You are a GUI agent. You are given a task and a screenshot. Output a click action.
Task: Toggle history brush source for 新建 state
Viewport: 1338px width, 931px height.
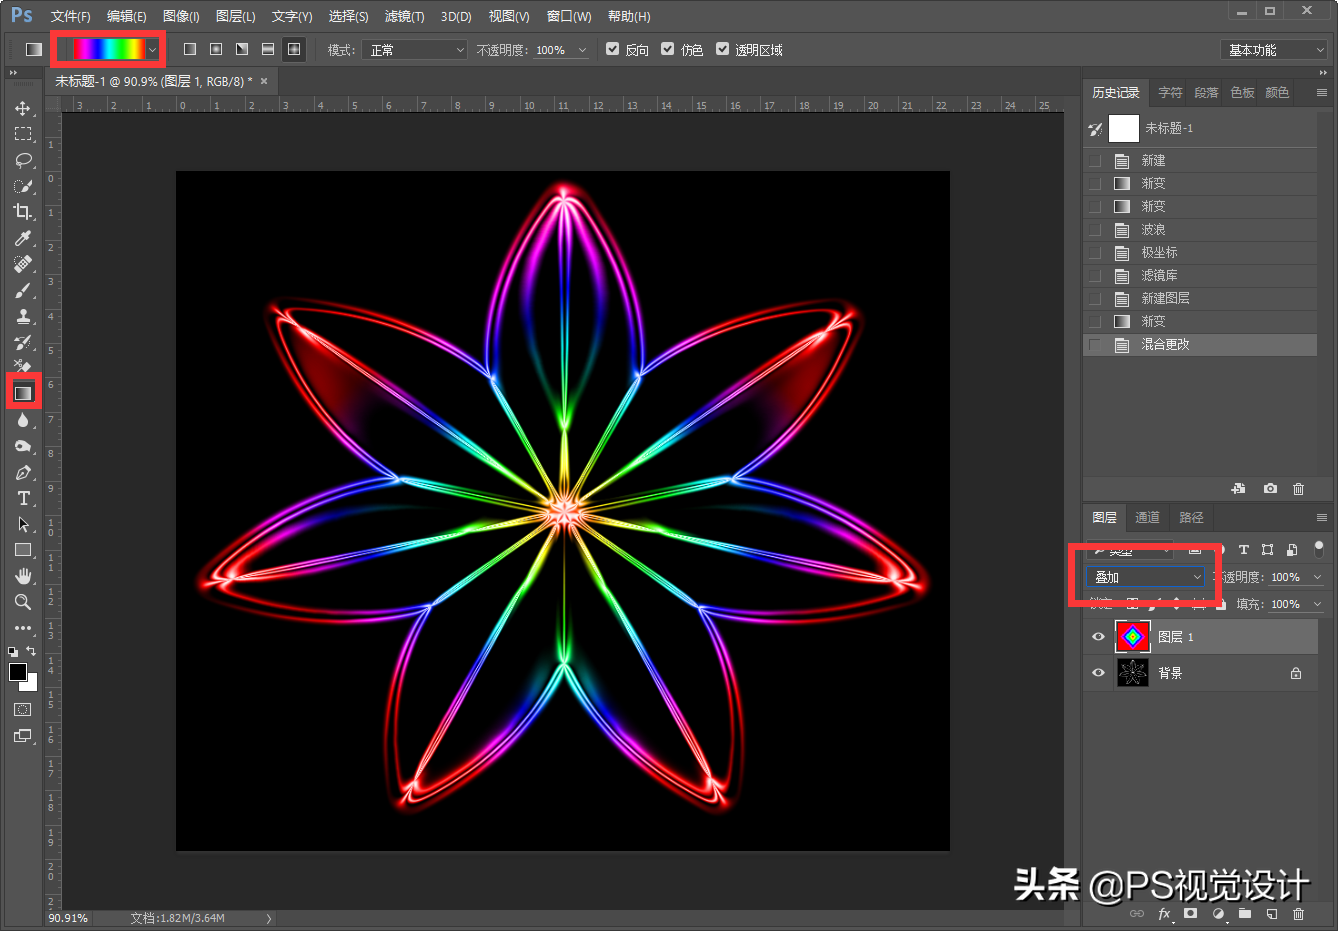pos(1095,160)
